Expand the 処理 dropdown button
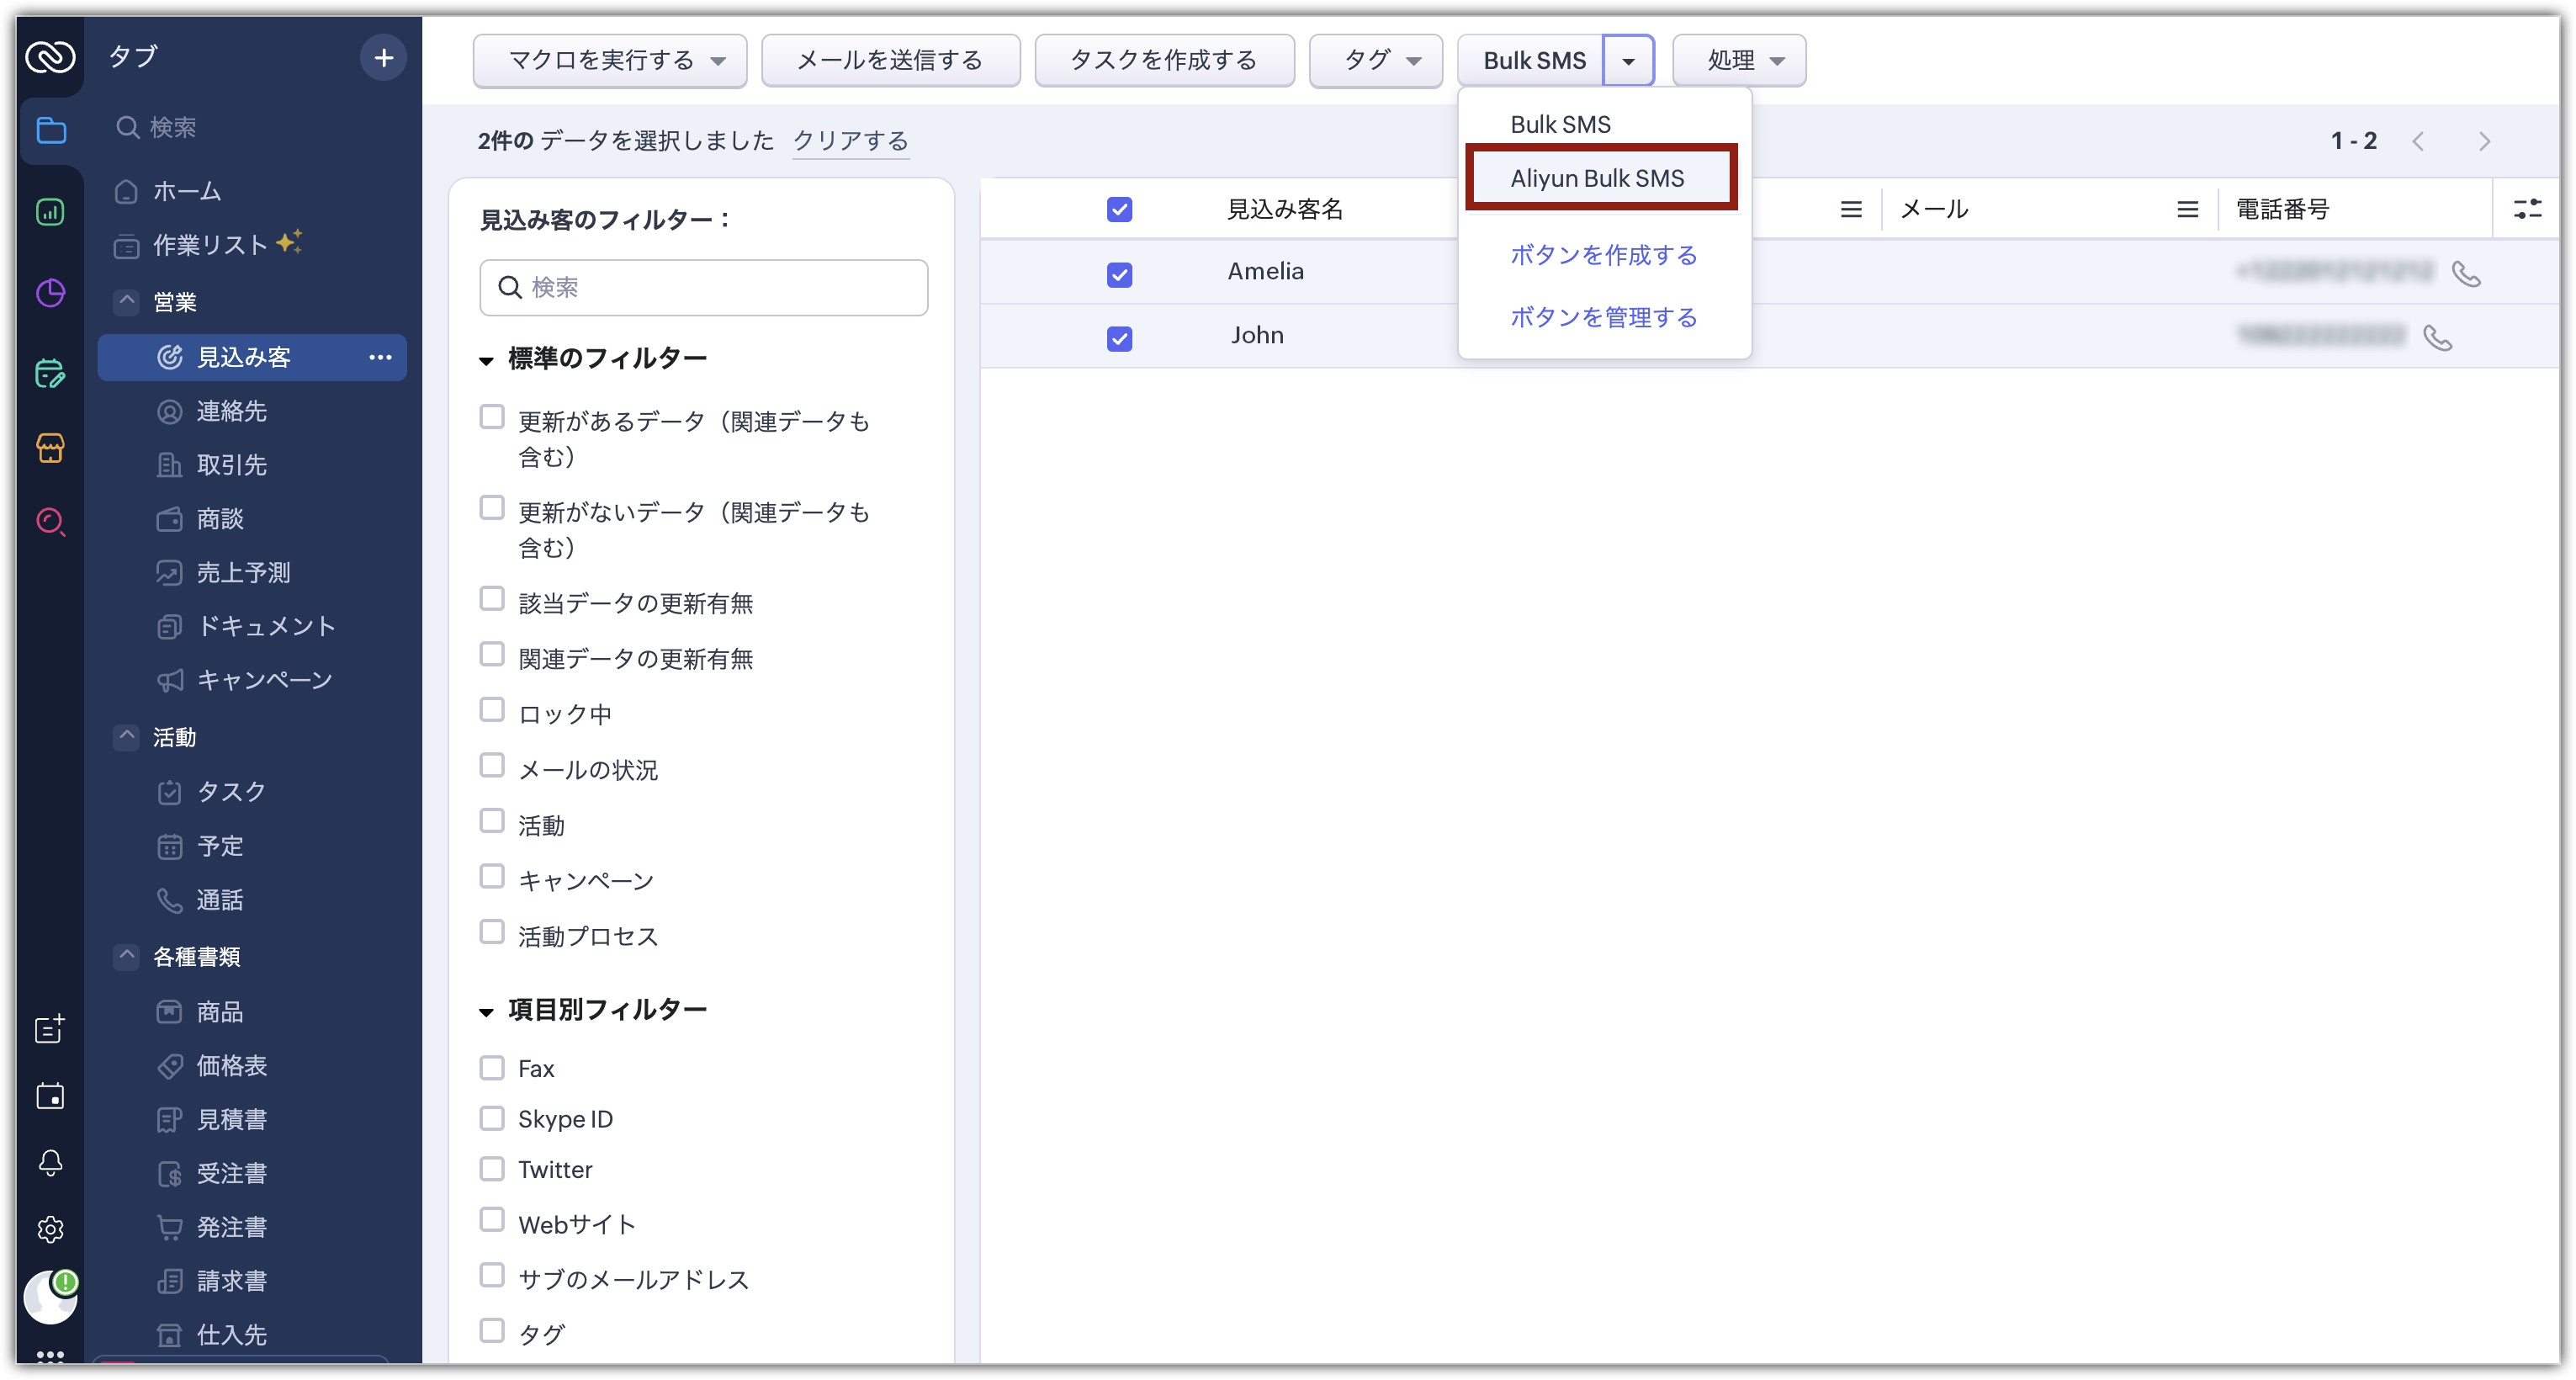Image resolution: width=2576 pixels, height=1380 pixels. point(1739,61)
